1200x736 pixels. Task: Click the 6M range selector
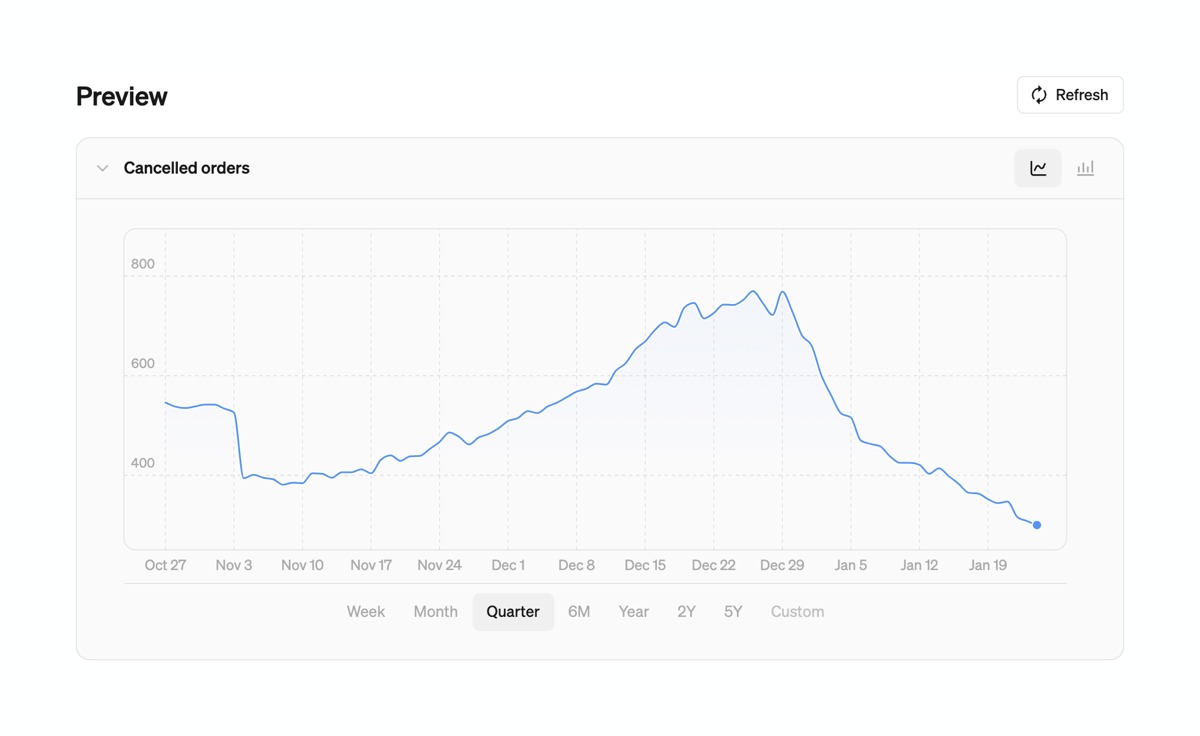580,611
